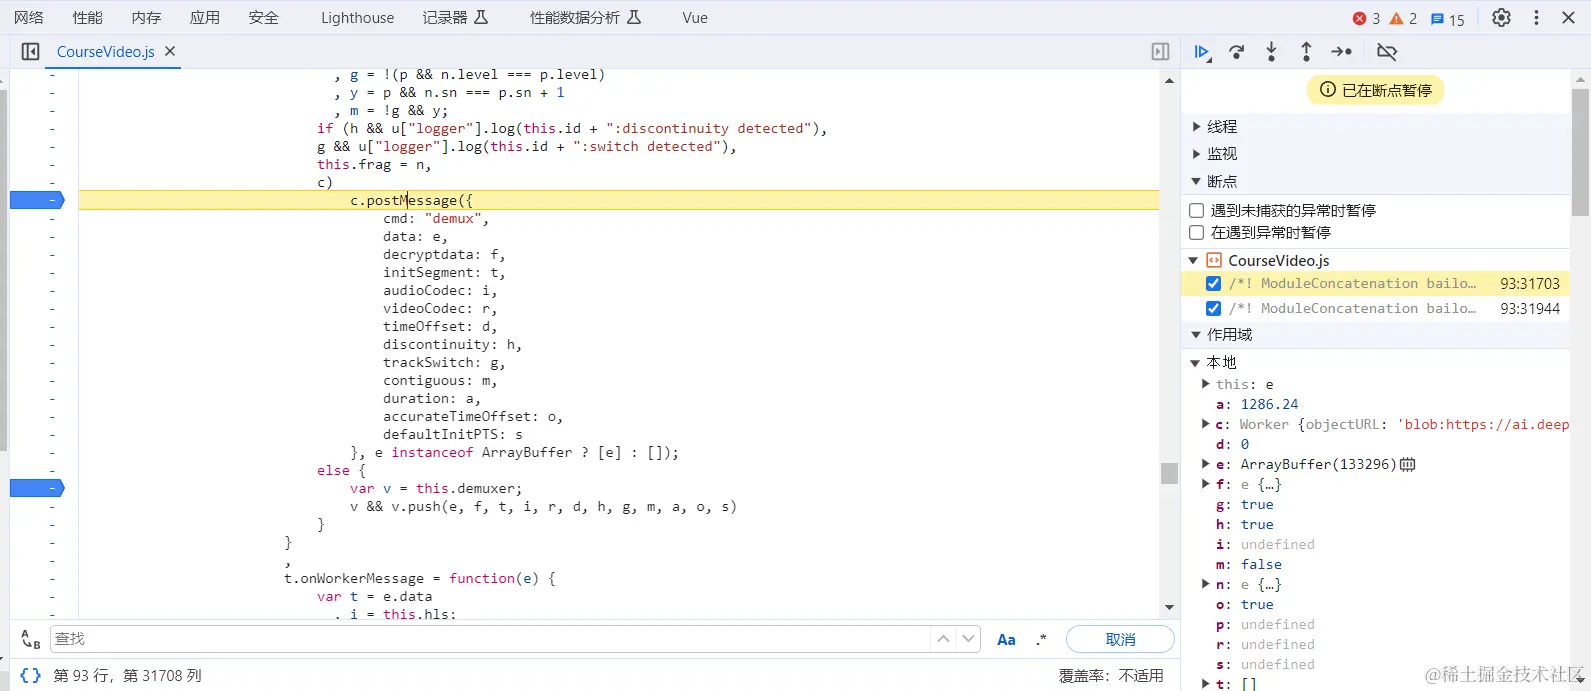Image resolution: width=1591 pixels, height=691 pixels.
Task: Step into next function call
Action: coord(1271,52)
